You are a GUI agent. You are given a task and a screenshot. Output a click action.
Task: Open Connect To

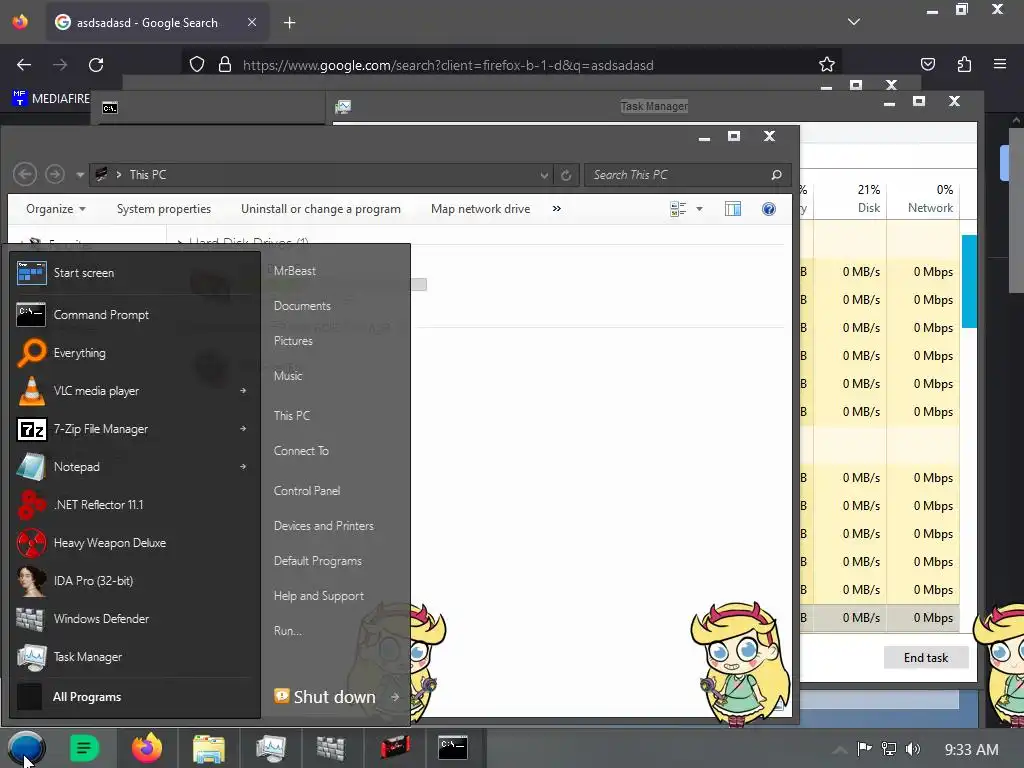tap(301, 451)
